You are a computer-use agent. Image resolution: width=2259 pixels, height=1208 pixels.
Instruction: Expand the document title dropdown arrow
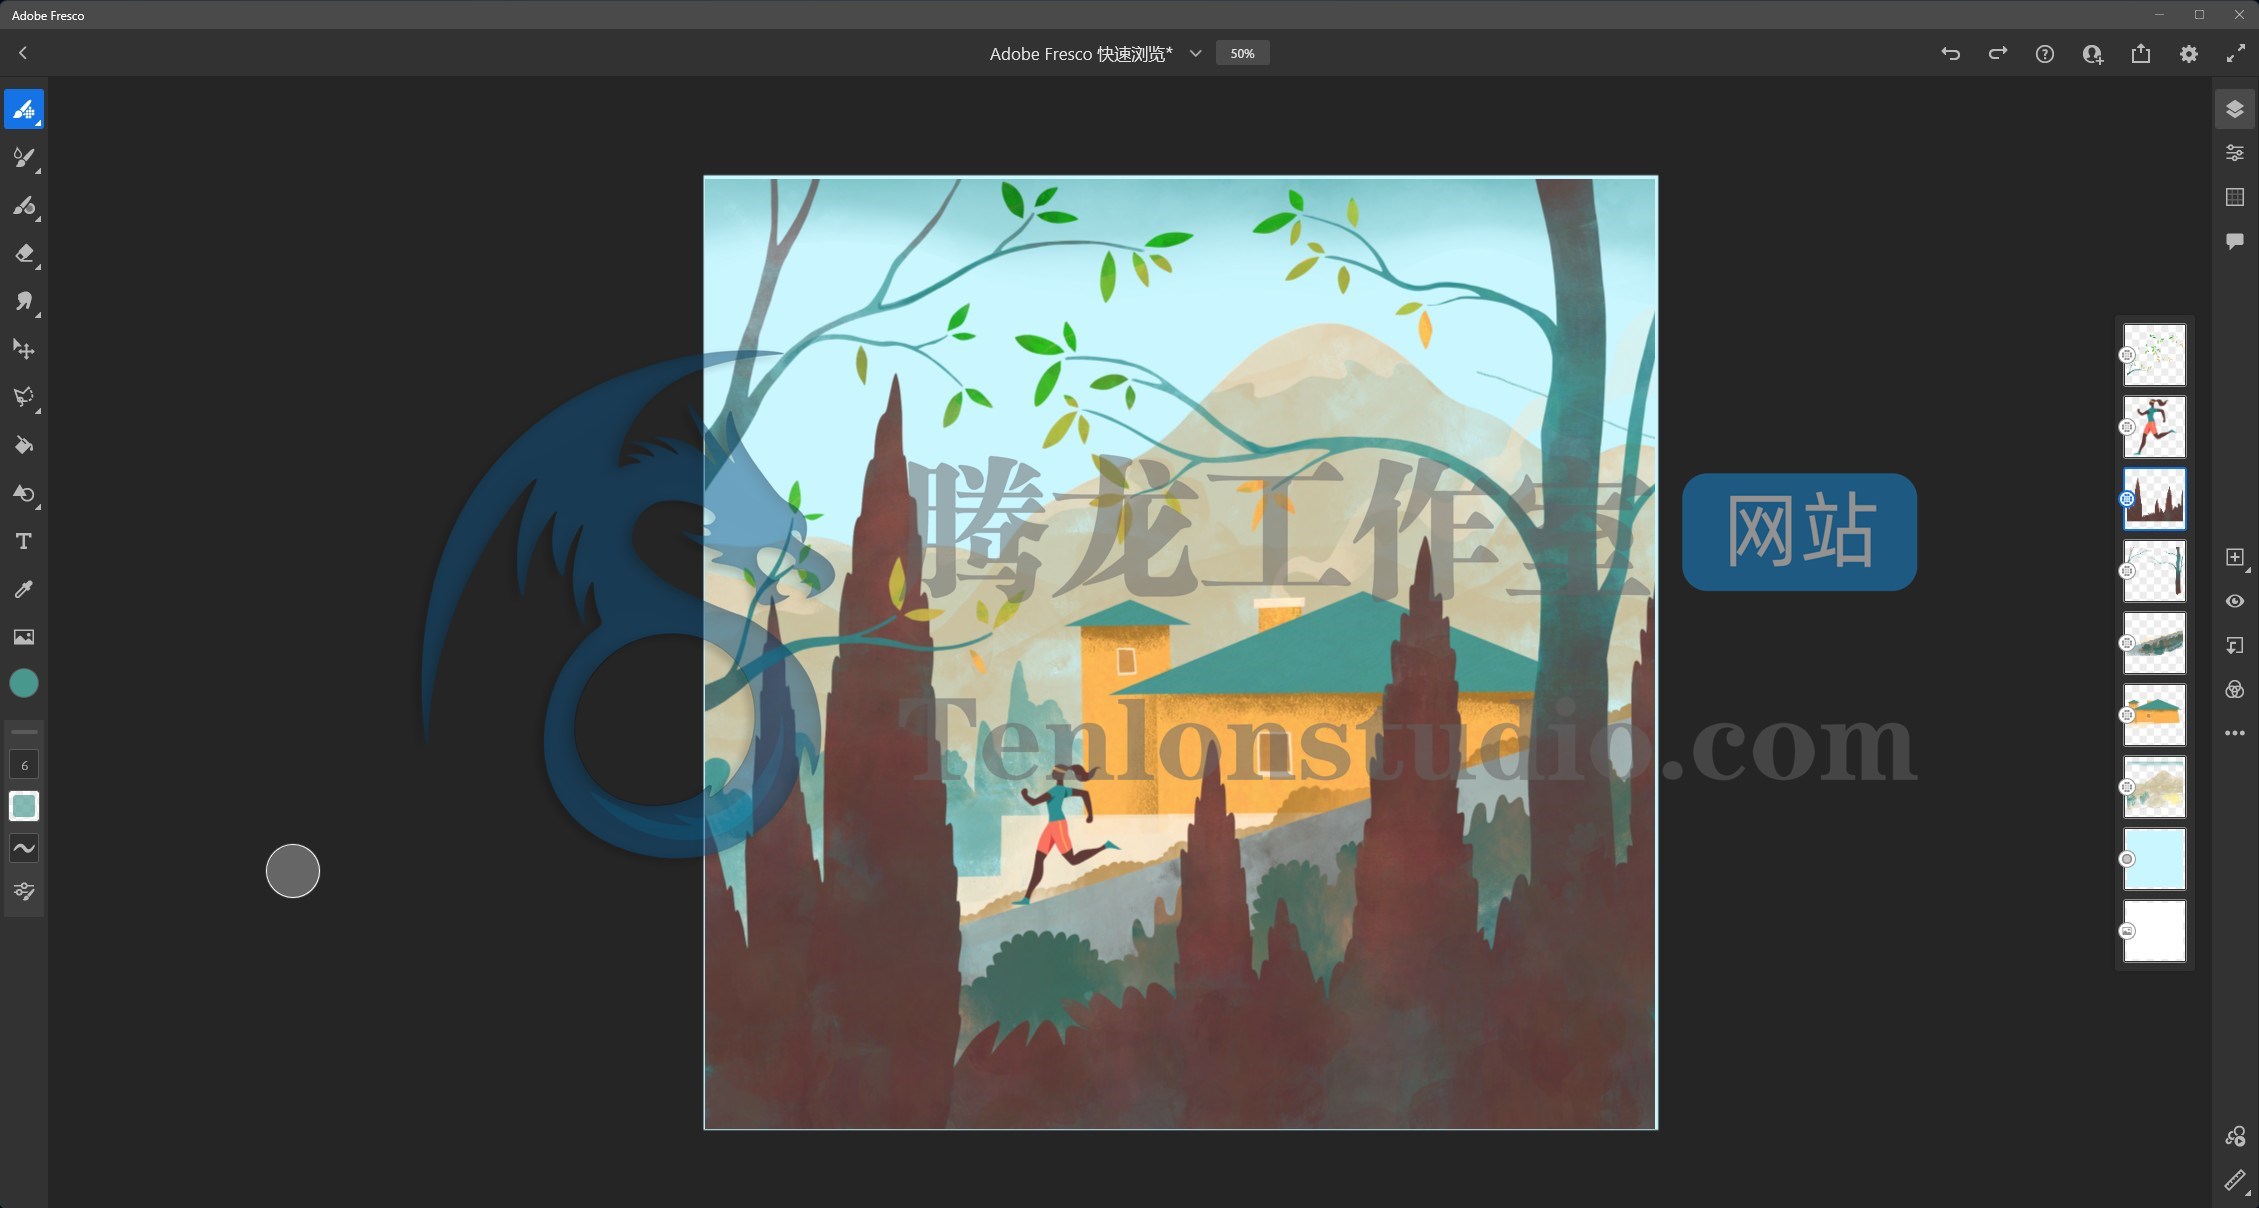pyautogui.click(x=1195, y=54)
